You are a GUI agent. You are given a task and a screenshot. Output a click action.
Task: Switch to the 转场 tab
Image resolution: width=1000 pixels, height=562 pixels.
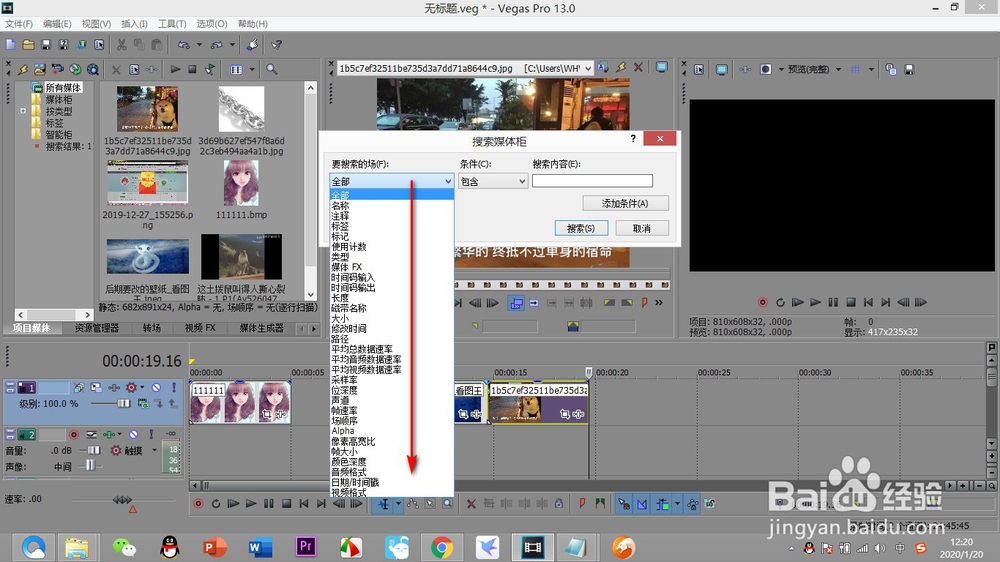click(x=152, y=328)
